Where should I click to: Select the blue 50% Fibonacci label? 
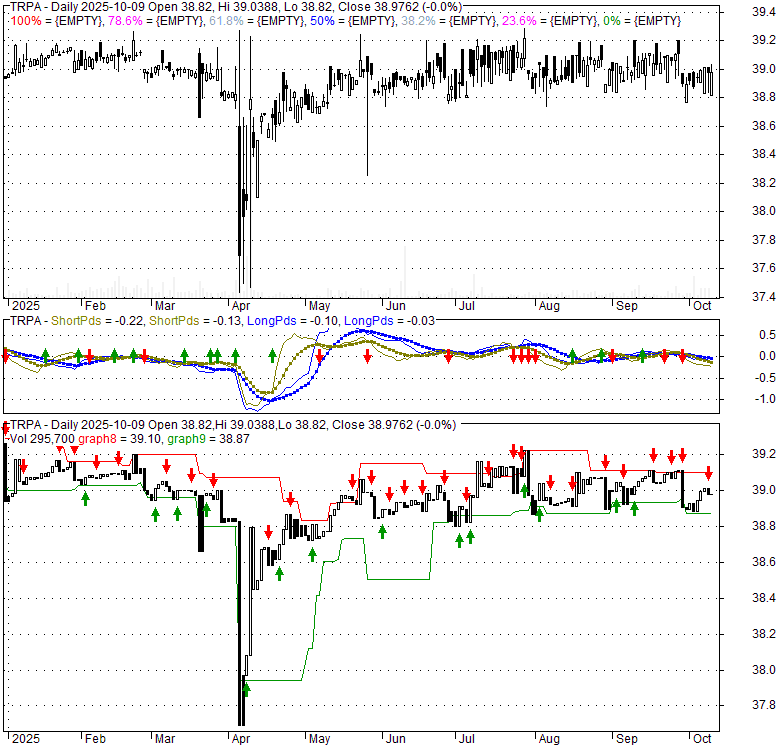click(x=322, y=21)
